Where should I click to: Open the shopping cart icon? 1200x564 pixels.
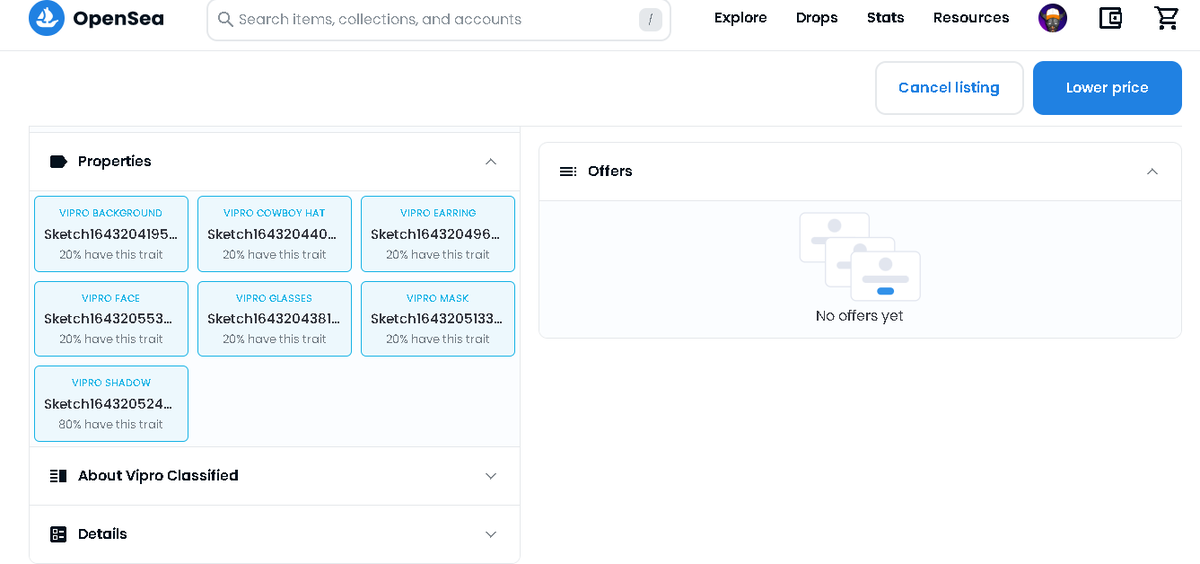[1166, 18]
